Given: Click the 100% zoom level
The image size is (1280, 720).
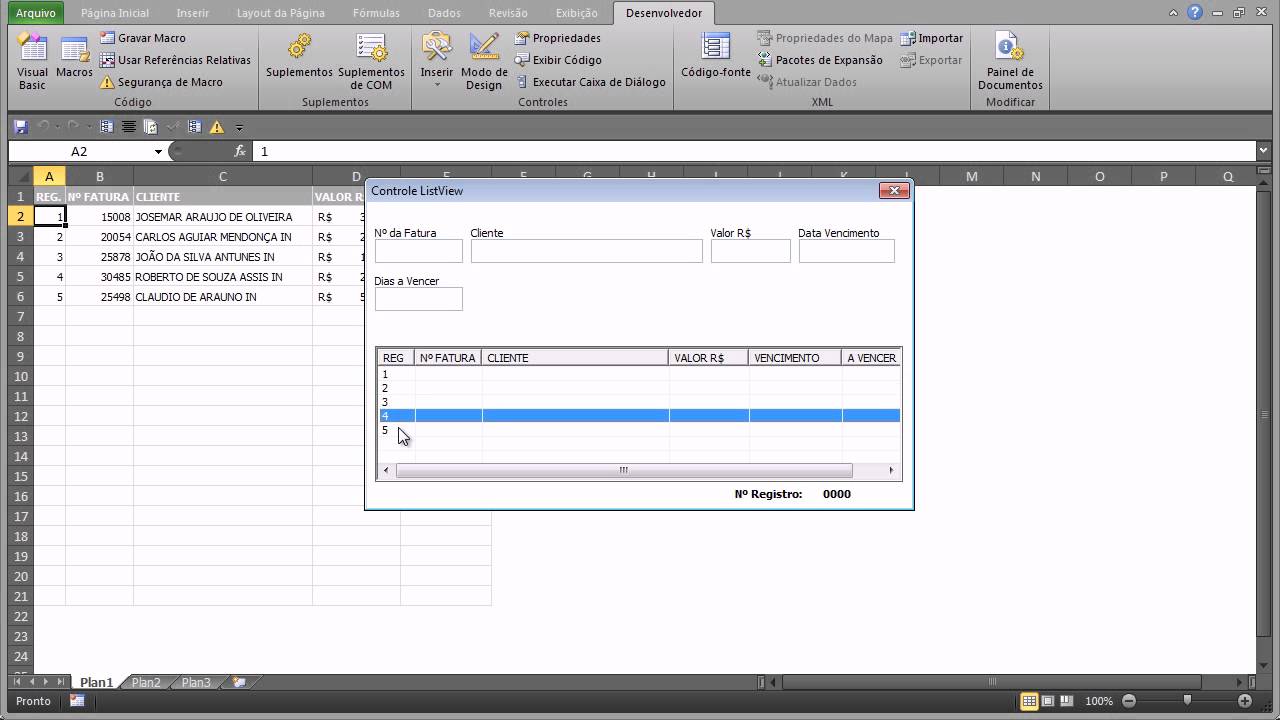Looking at the screenshot, I should click(1099, 701).
